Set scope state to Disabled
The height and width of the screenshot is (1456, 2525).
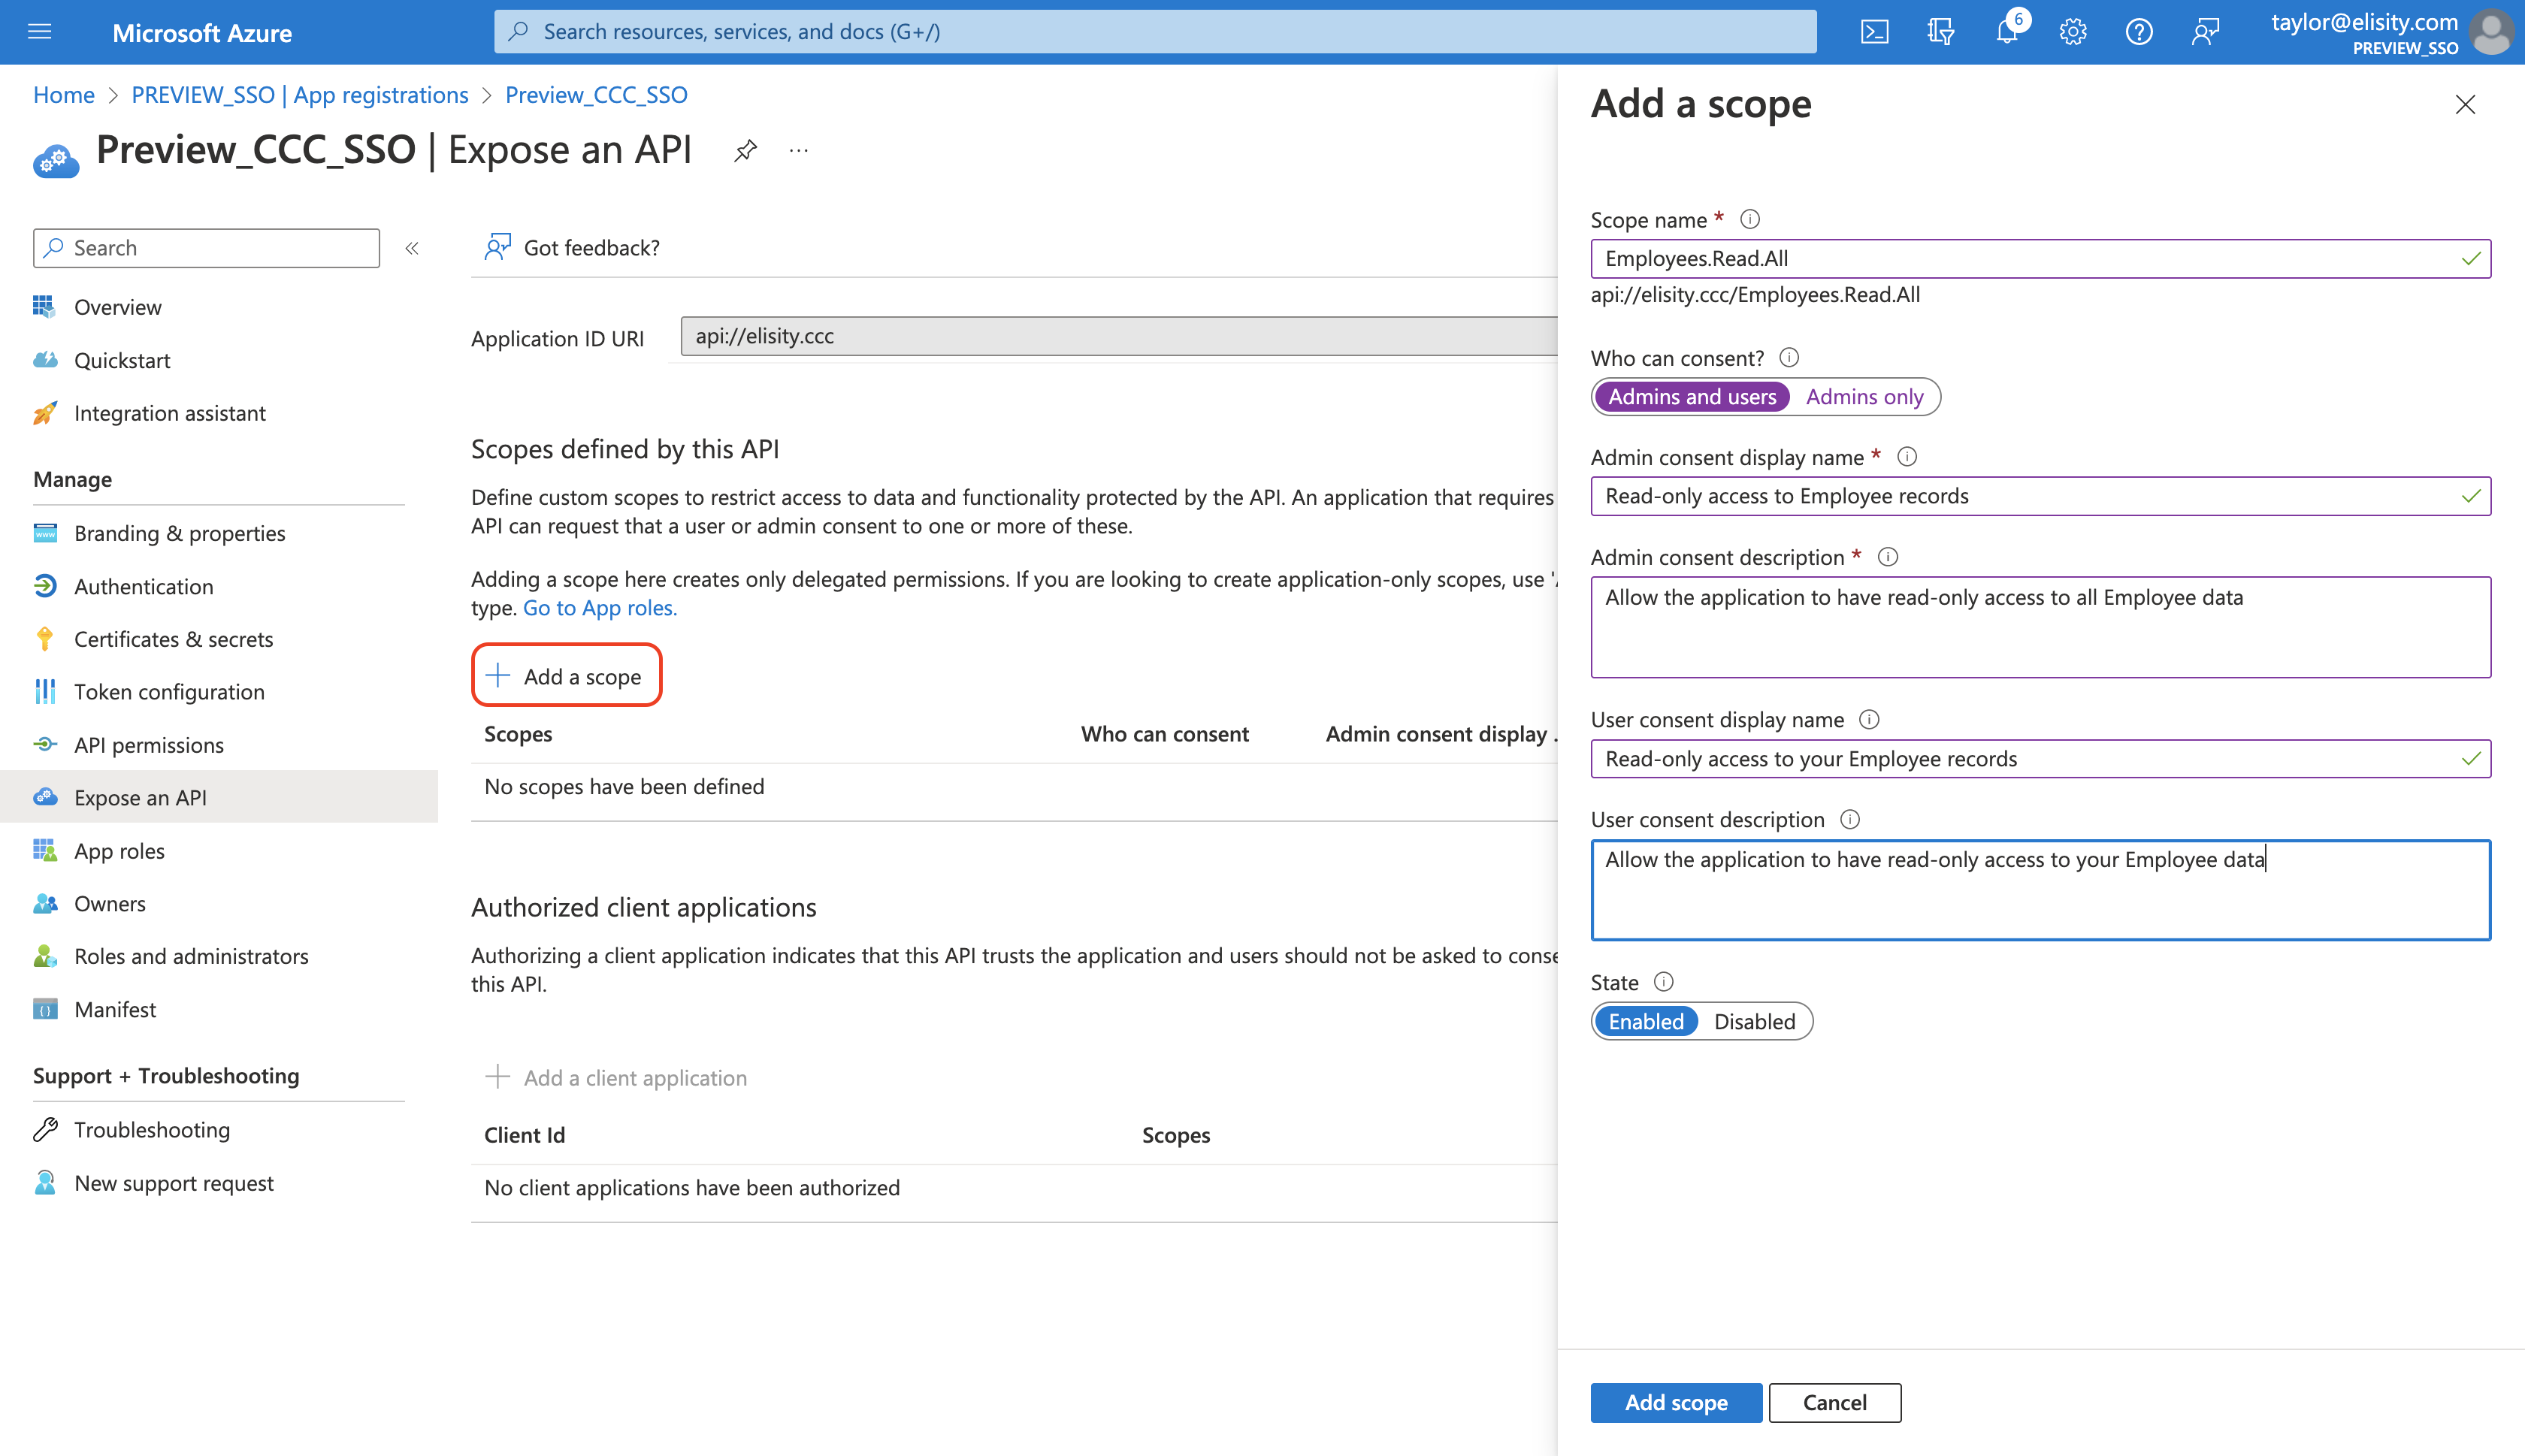tap(1754, 1021)
